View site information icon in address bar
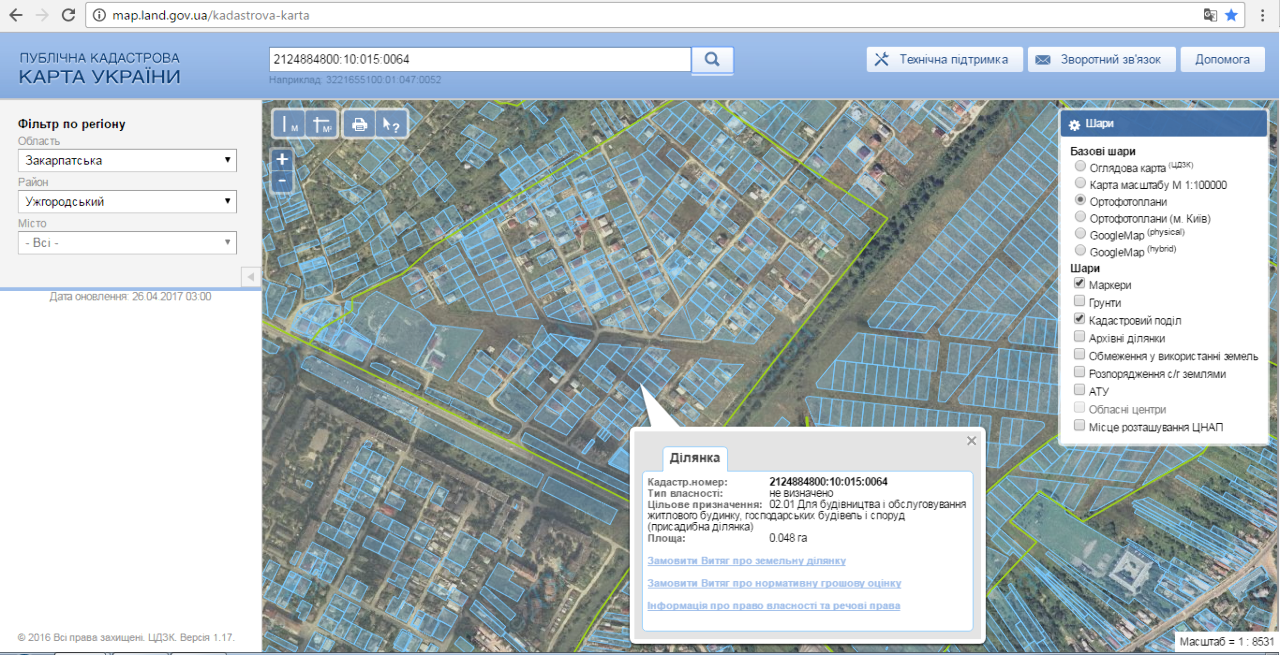The height and width of the screenshot is (655, 1280). 101,15
